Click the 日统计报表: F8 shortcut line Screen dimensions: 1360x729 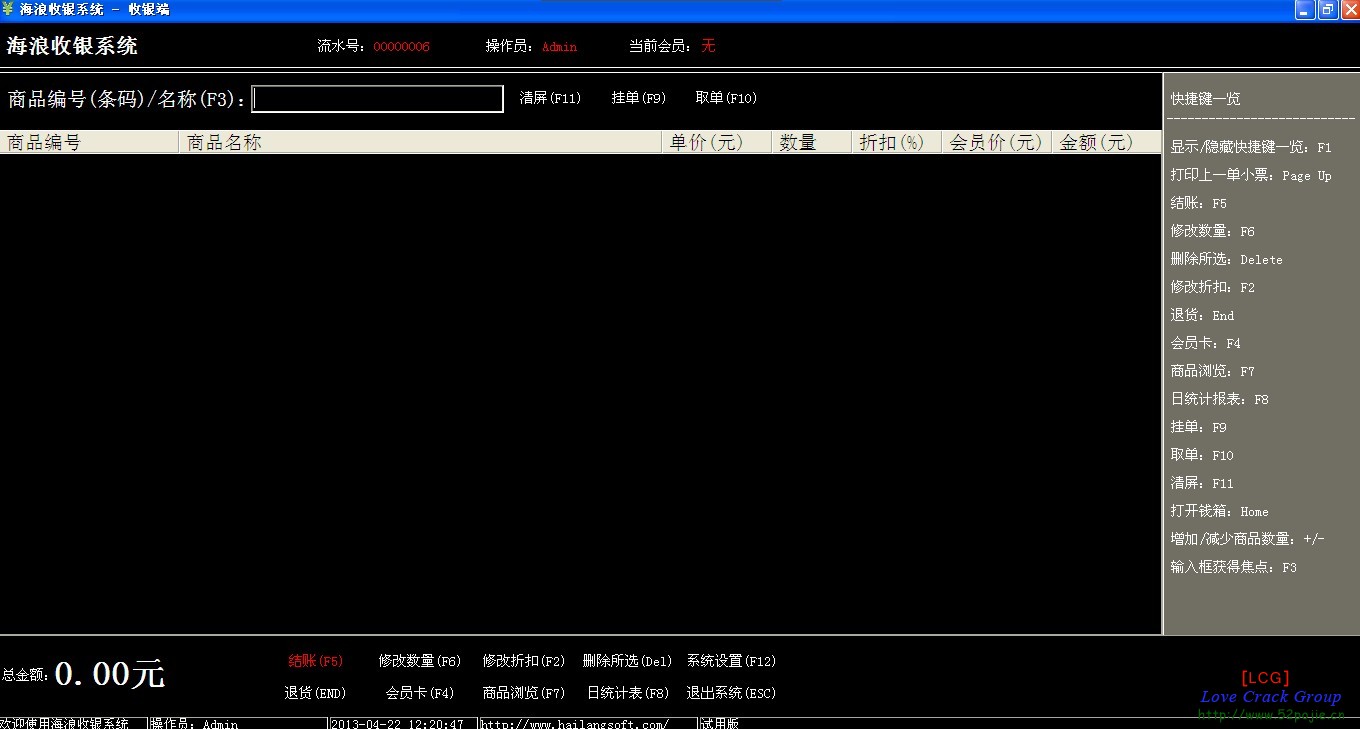1220,399
